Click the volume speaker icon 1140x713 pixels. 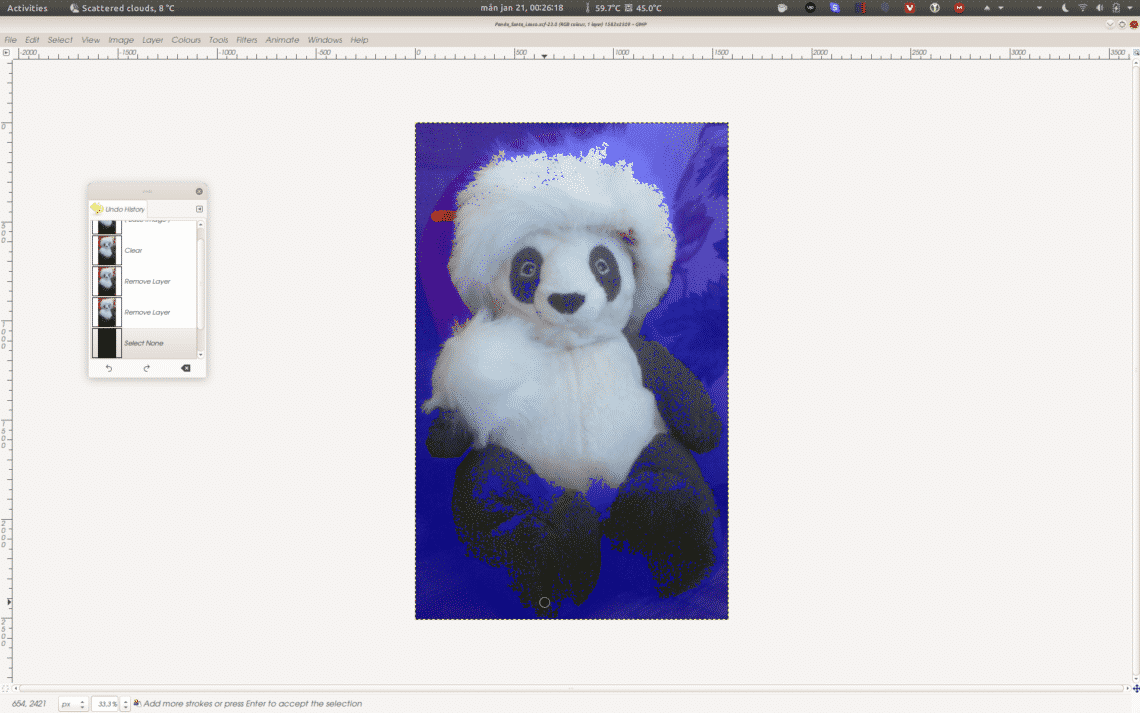point(1099,8)
